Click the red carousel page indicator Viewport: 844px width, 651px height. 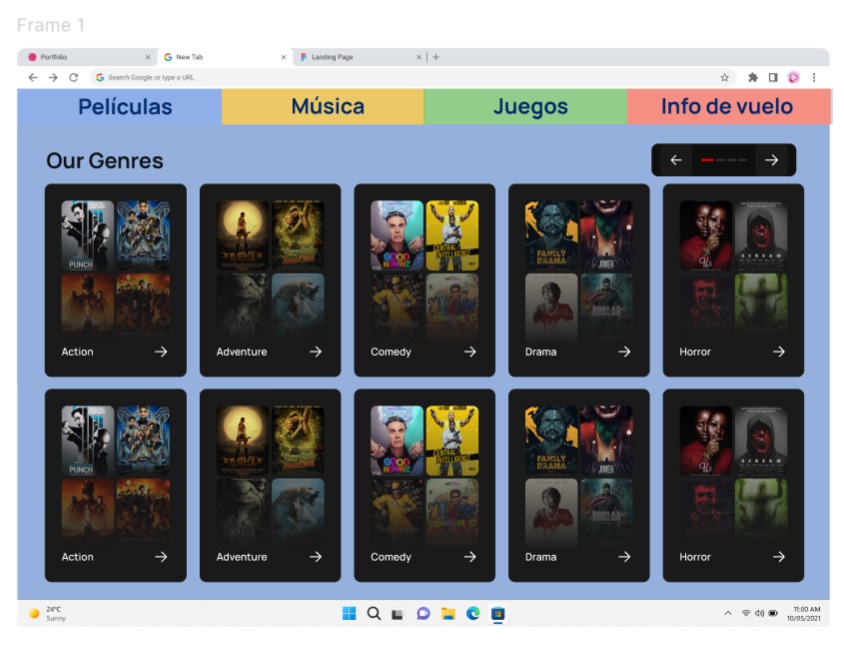(x=707, y=160)
